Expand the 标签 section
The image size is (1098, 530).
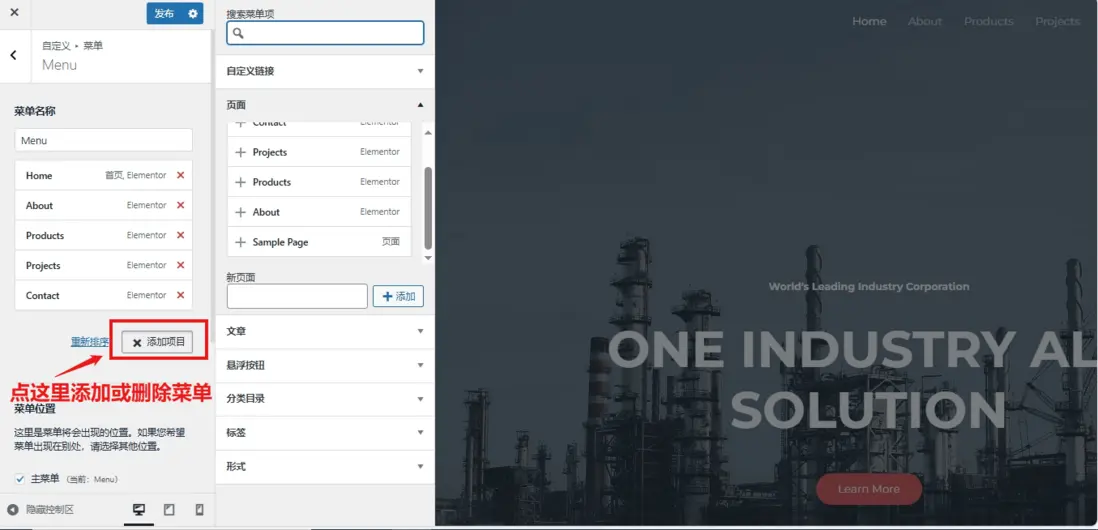click(325, 433)
